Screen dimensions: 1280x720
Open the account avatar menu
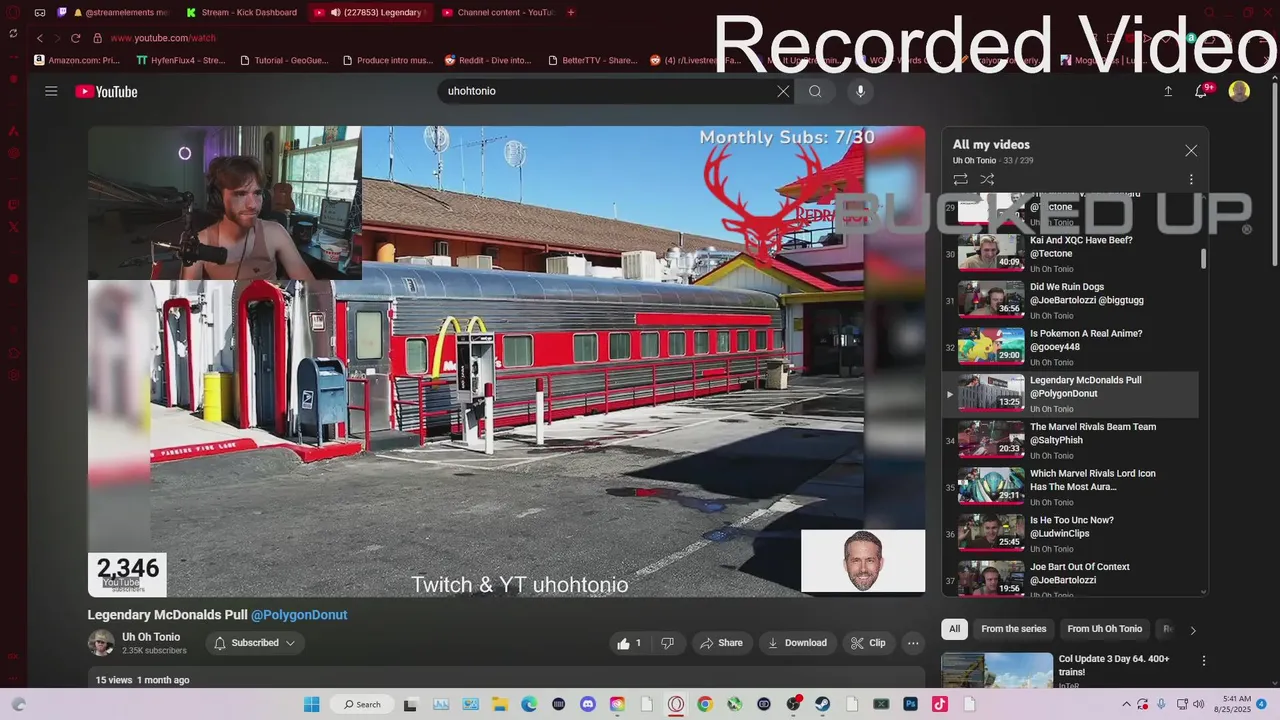click(1239, 91)
